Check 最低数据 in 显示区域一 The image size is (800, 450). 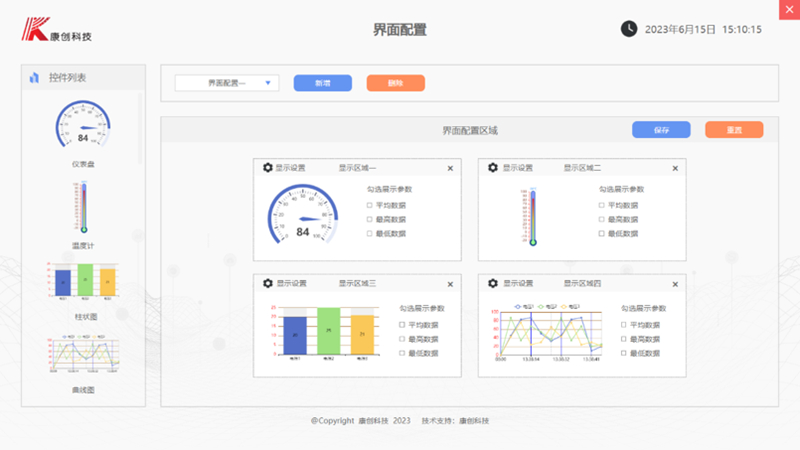(369, 234)
